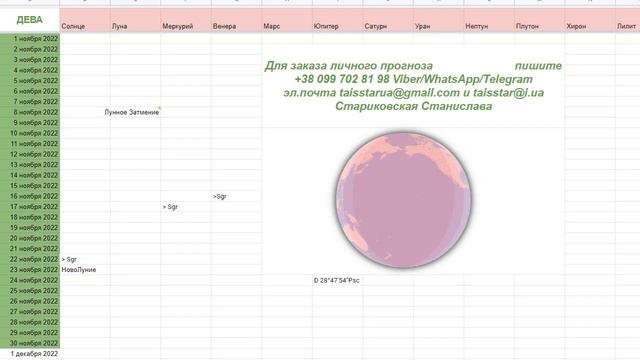Screen dimensions: 640x360
Task: Select the 29 ноября 2022 date cell
Action: (30, 333)
